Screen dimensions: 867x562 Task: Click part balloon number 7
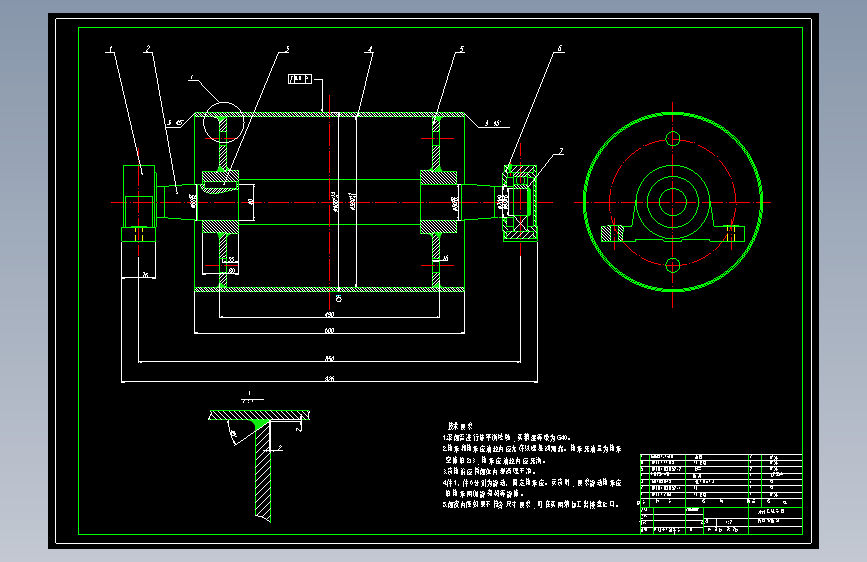tap(561, 151)
